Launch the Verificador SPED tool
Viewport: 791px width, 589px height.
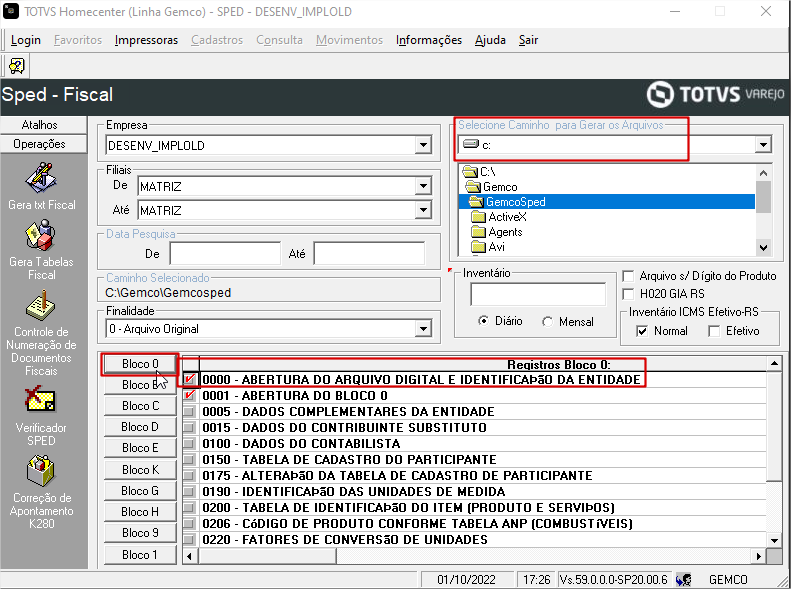coord(41,417)
